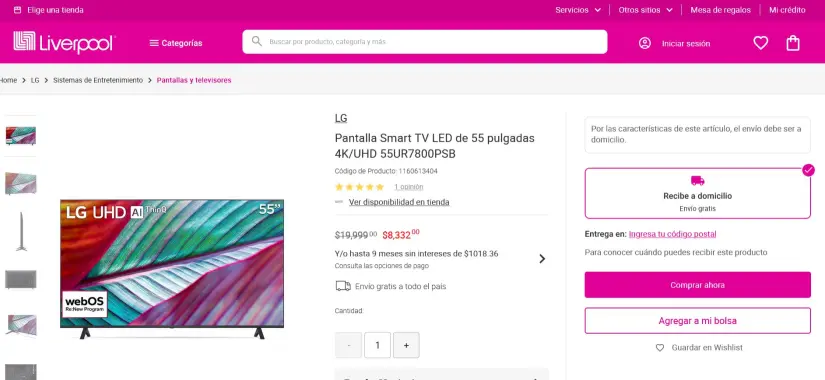Focus the product search field

(425, 42)
